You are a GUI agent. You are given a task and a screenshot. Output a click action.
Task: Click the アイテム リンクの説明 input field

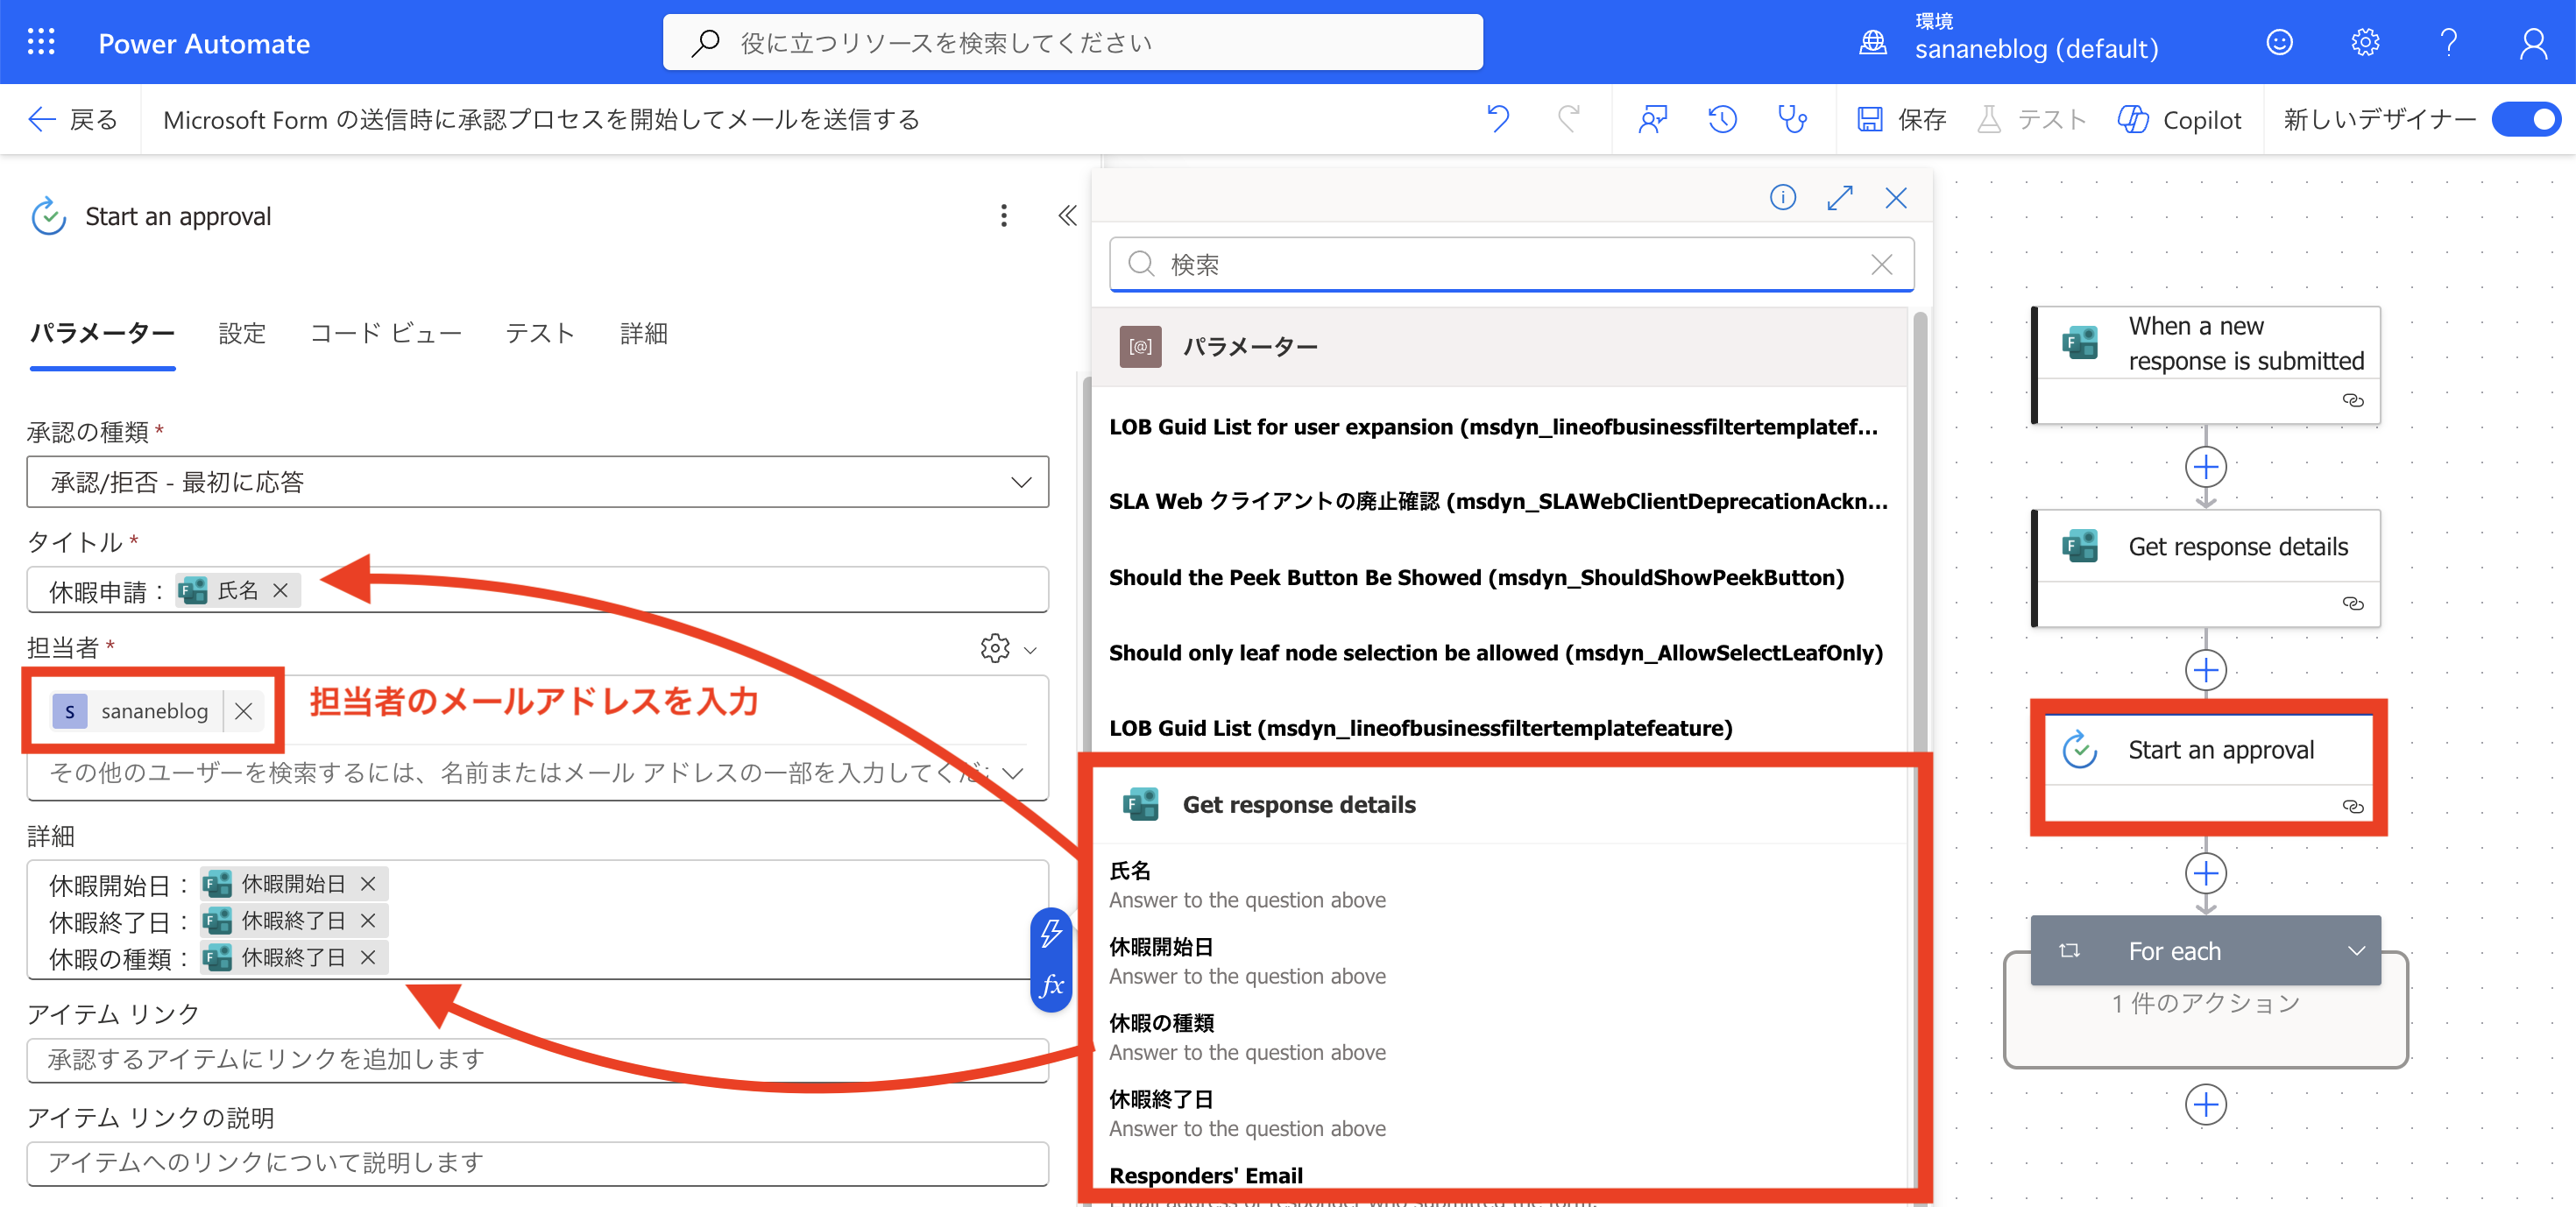pos(537,1163)
